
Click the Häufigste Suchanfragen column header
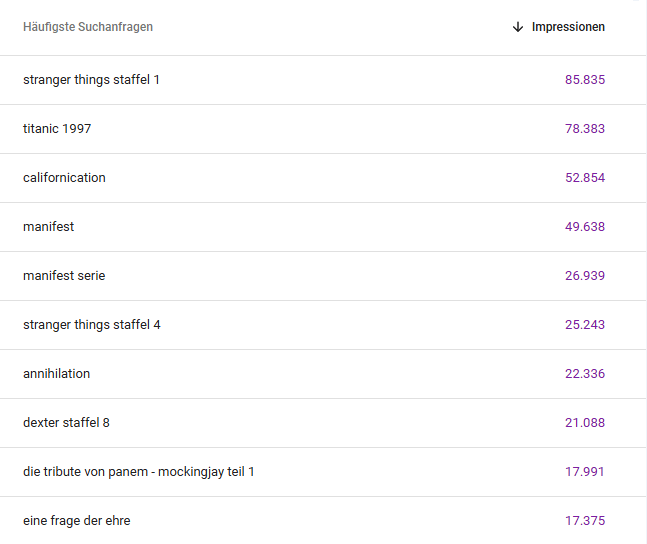pos(88,27)
